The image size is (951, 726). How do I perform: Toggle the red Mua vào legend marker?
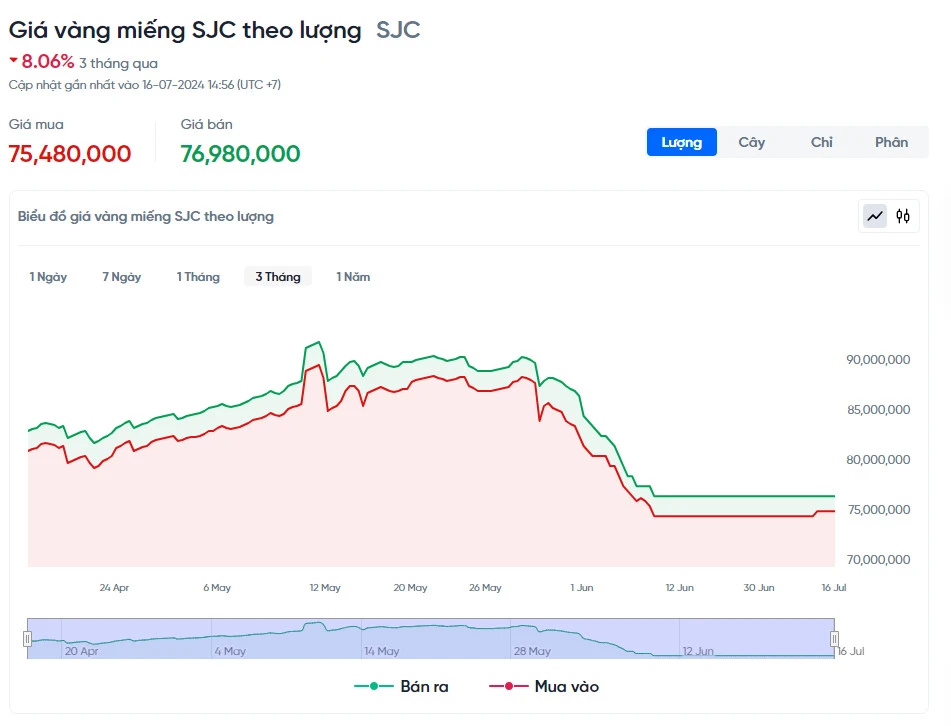click(508, 686)
